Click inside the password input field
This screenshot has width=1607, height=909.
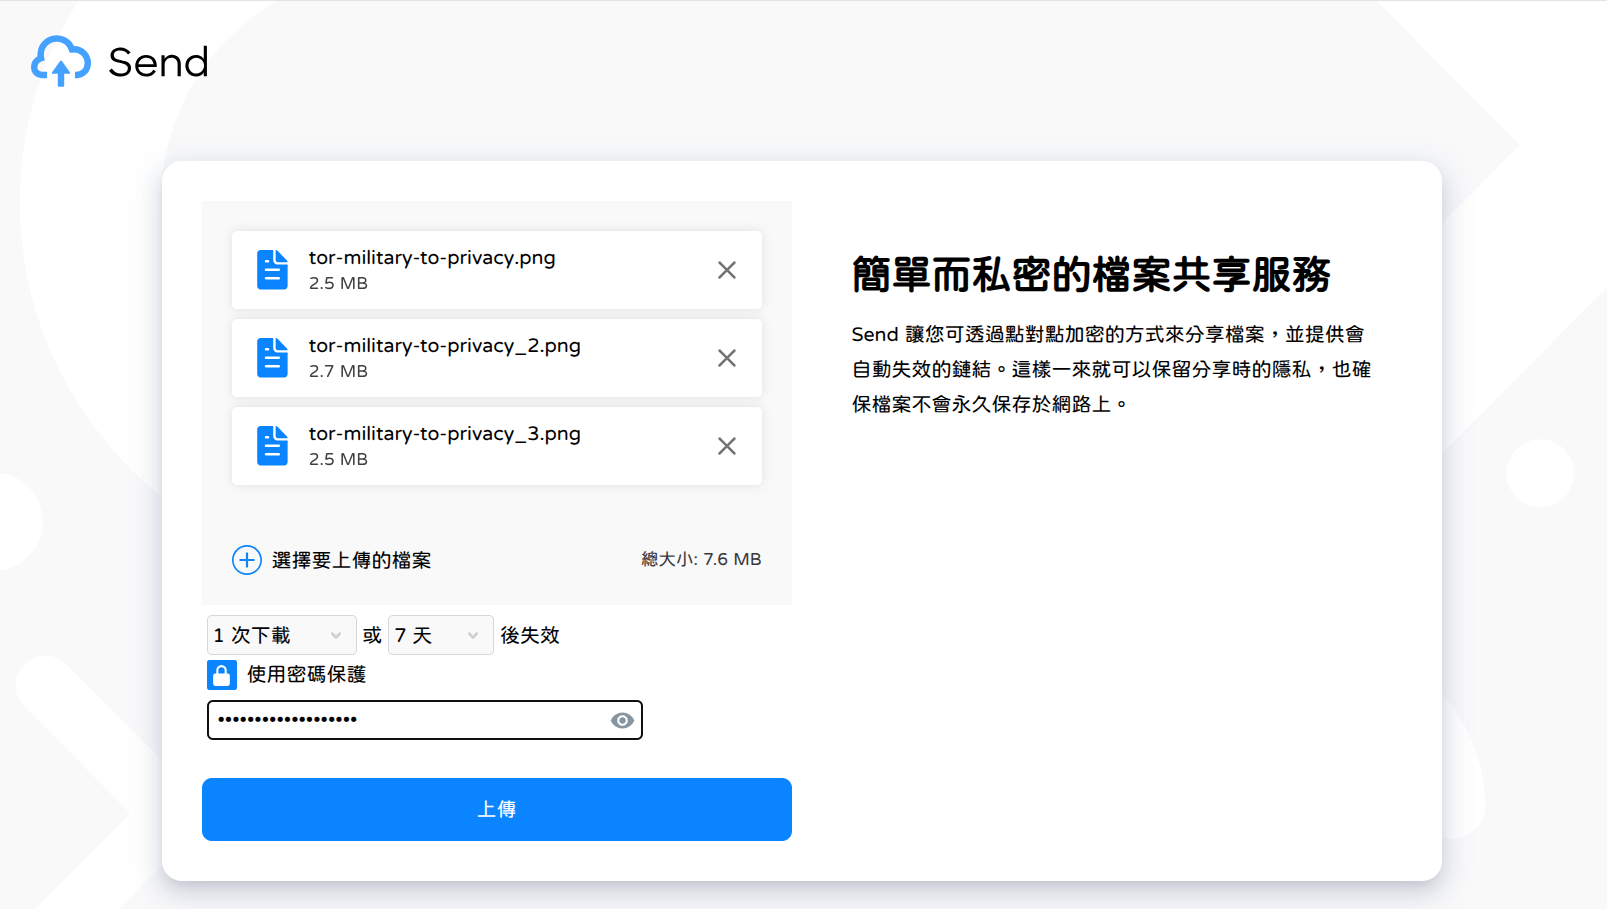(x=400, y=720)
